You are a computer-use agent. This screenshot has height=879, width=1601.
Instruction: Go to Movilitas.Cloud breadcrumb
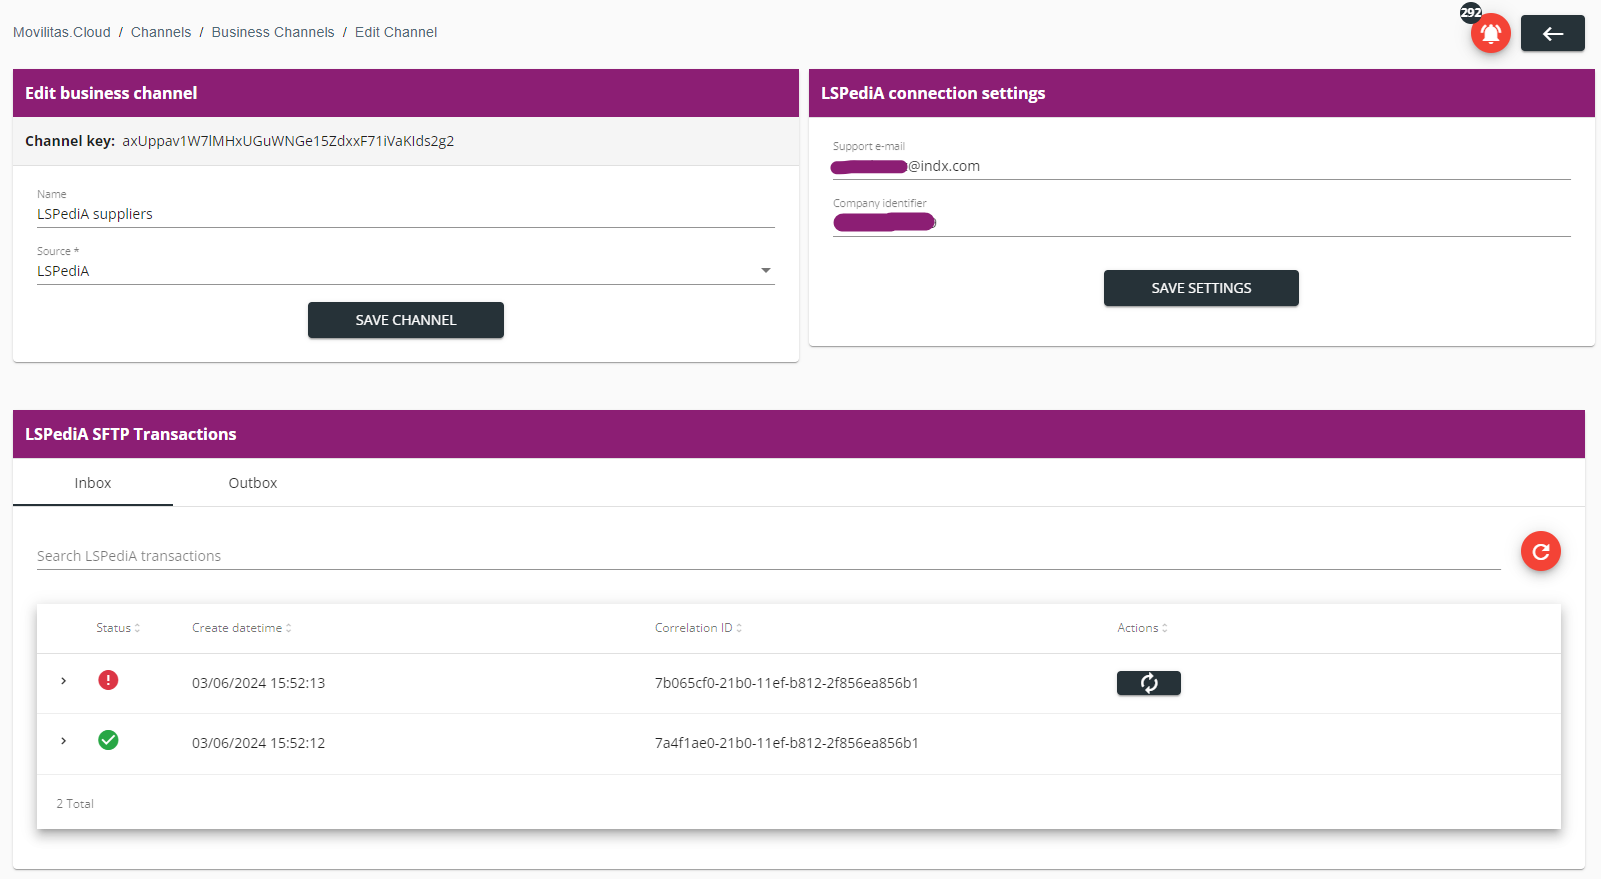pyautogui.click(x=62, y=32)
